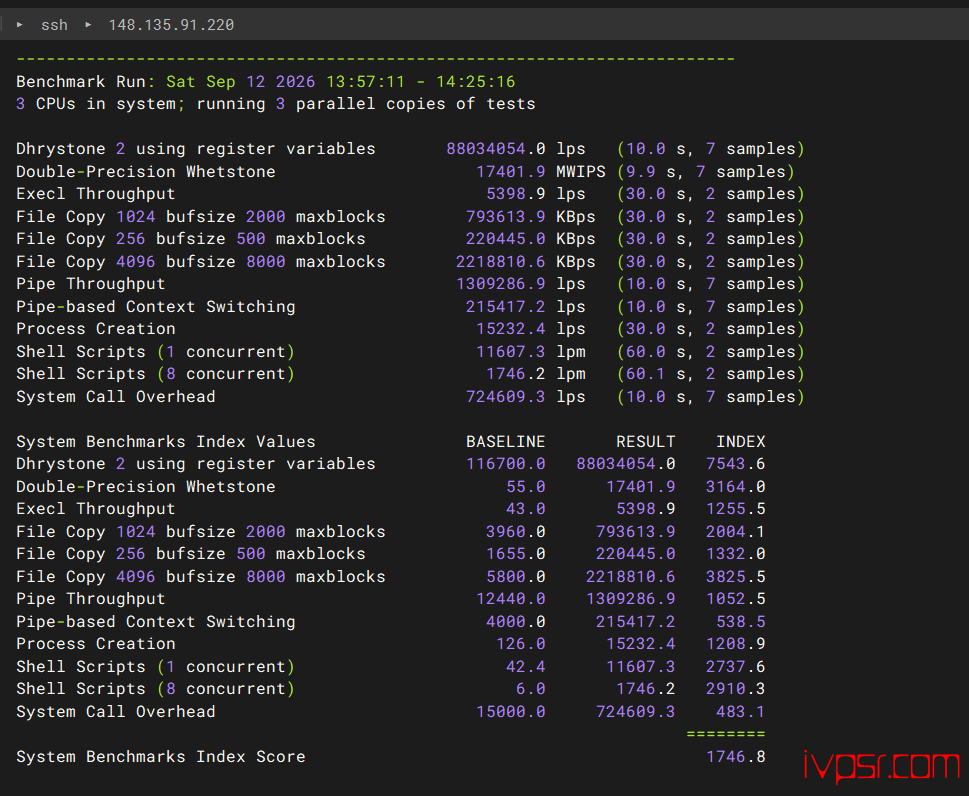Click the arrow before the IP address
The height and width of the screenshot is (796, 969).
click(88, 25)
